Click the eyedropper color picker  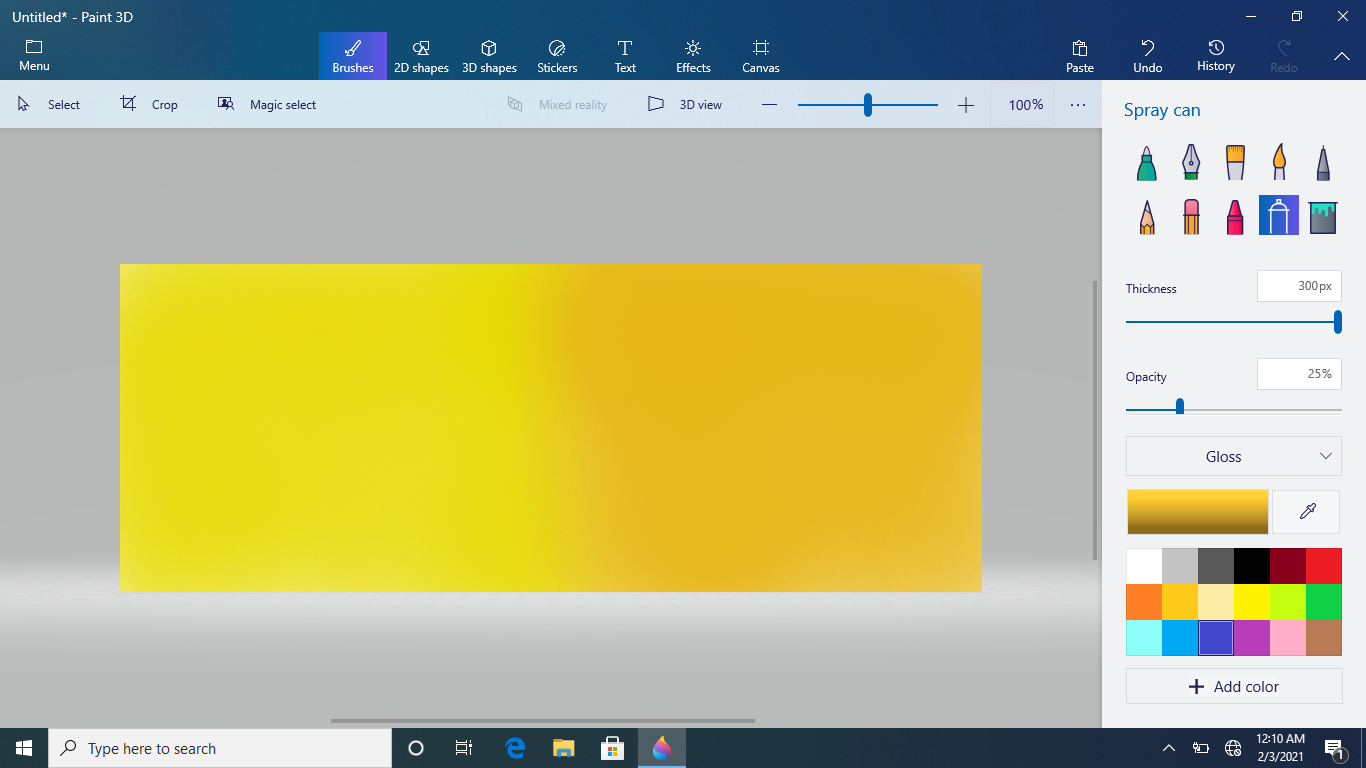1306,512
